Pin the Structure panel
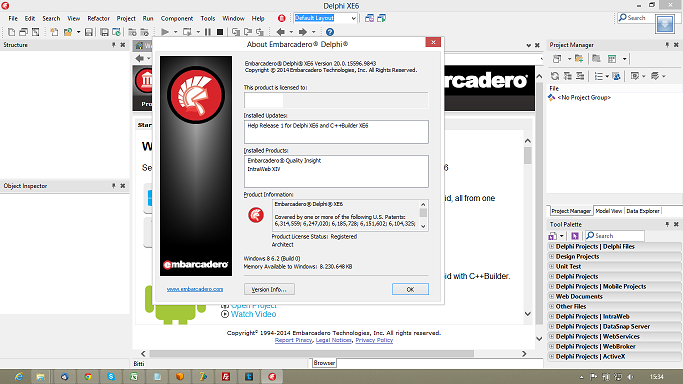683x384 pixels. click(x=114, y=45)
